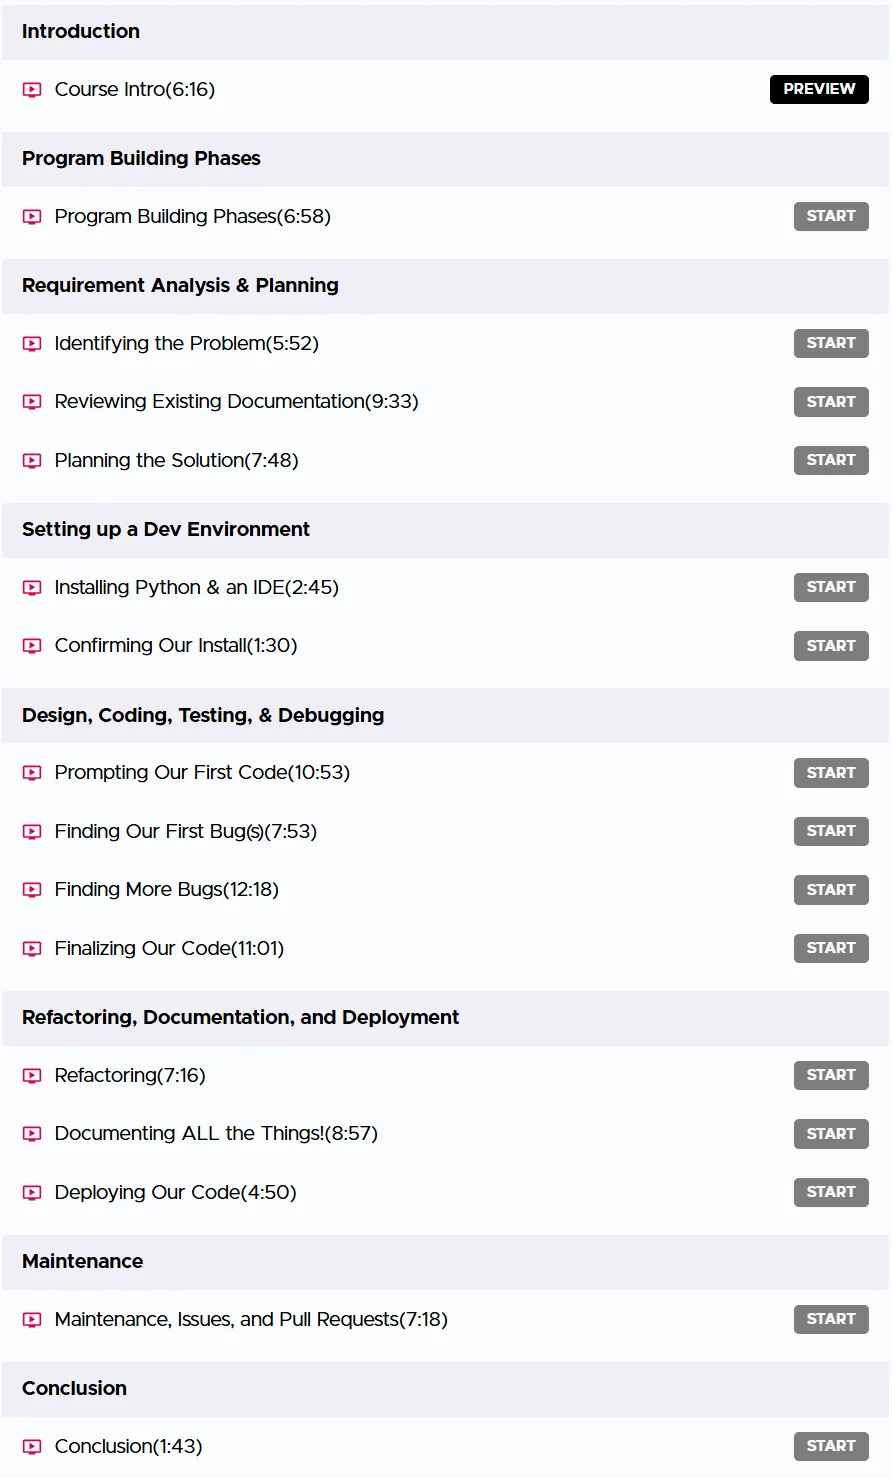Click the Requirement Analysis & Planning heading
The height and width of the screenshot is (1478, 892).
point(180,286)
